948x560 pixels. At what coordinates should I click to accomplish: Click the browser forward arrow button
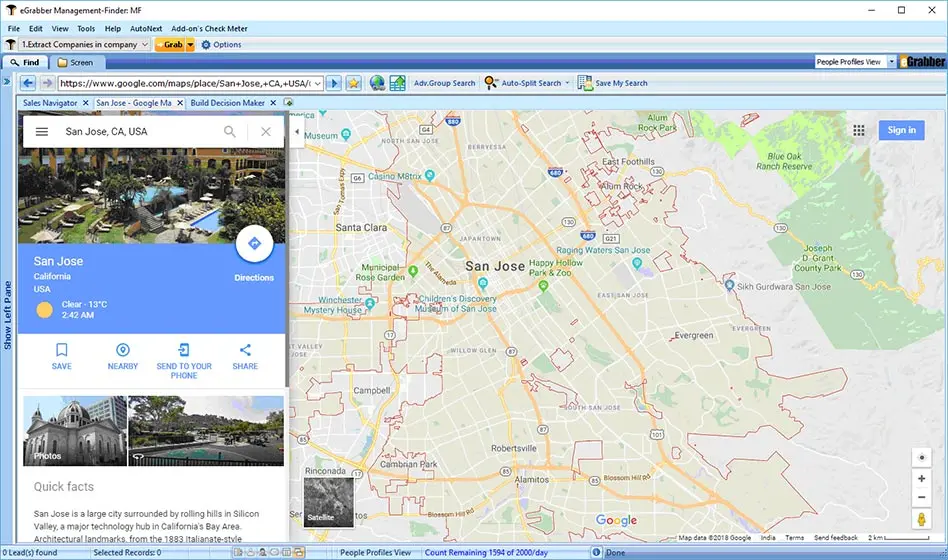[47, 83]
